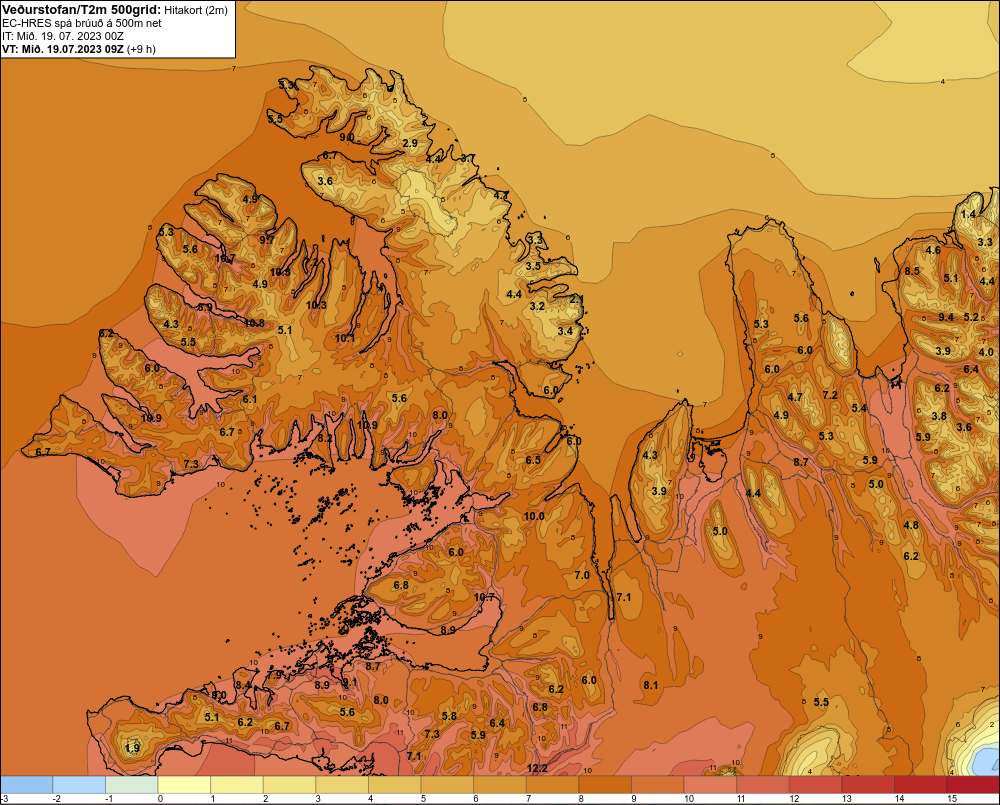The height and width of the screenshot is (805, 1000).
Task: Click the temperature label '3.2'
Action: 538,306
